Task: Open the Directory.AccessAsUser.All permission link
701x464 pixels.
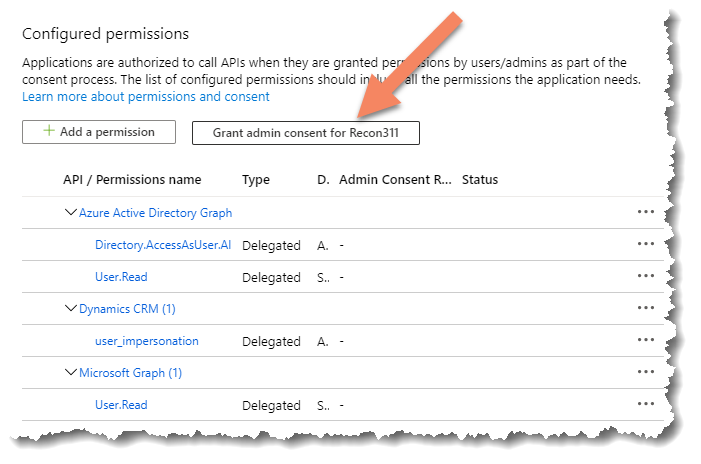Action: [x=163, y=244]
